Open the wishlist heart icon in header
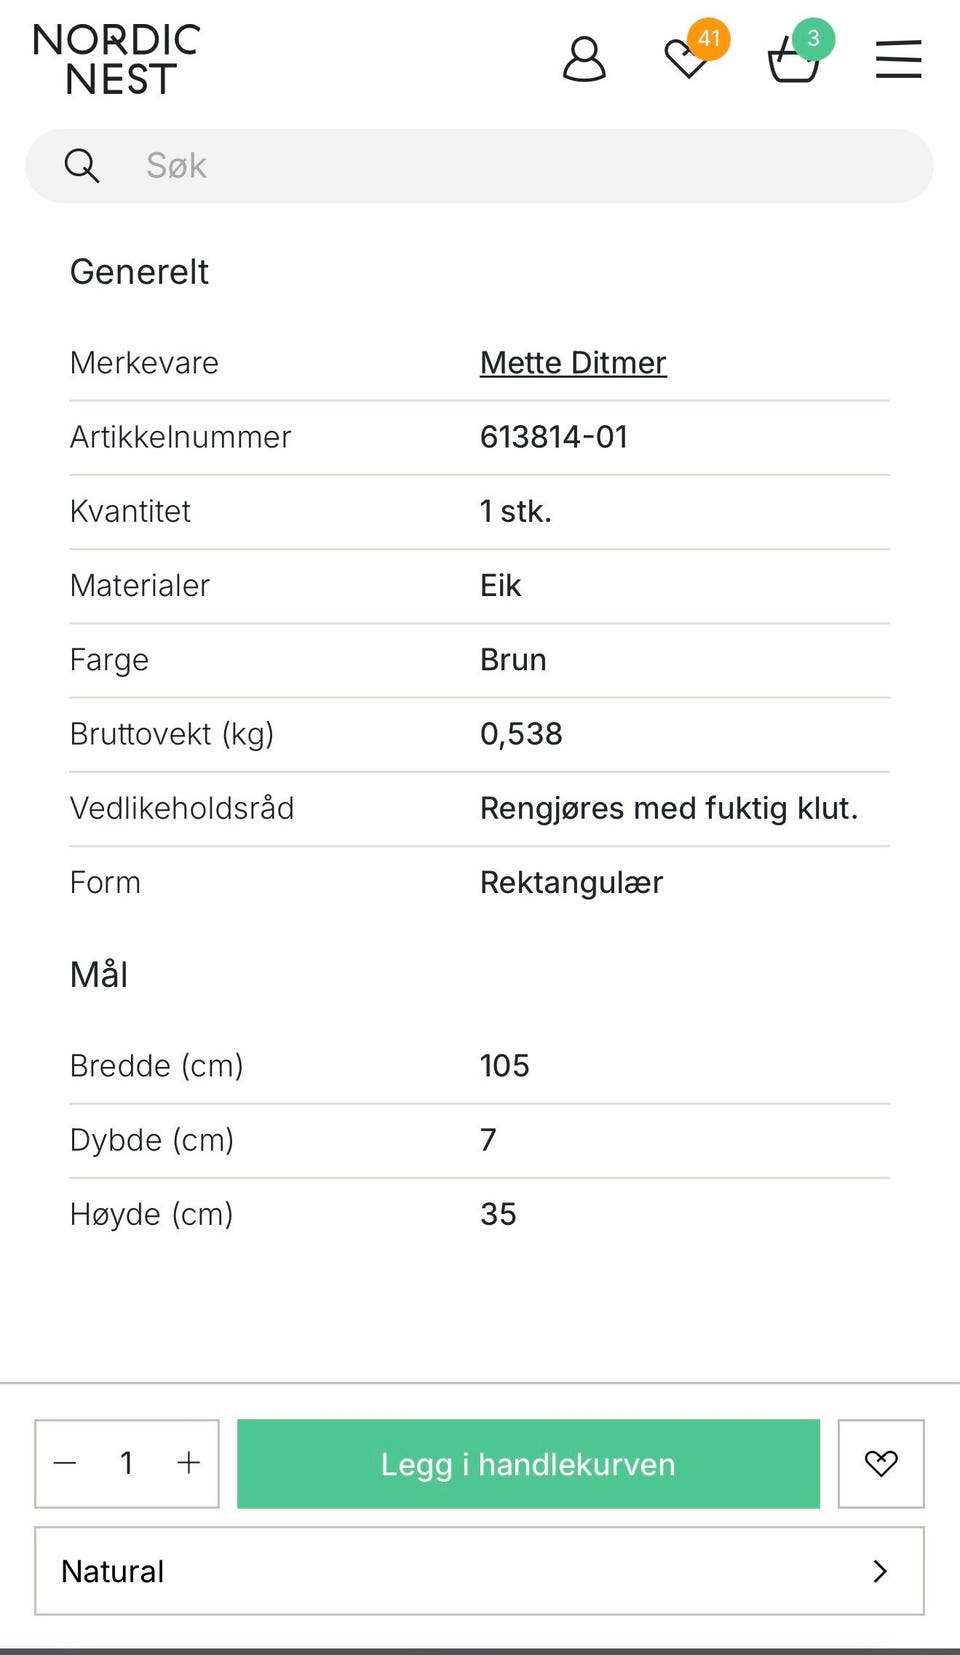The image size is (960, 1655). click(686, 61)
